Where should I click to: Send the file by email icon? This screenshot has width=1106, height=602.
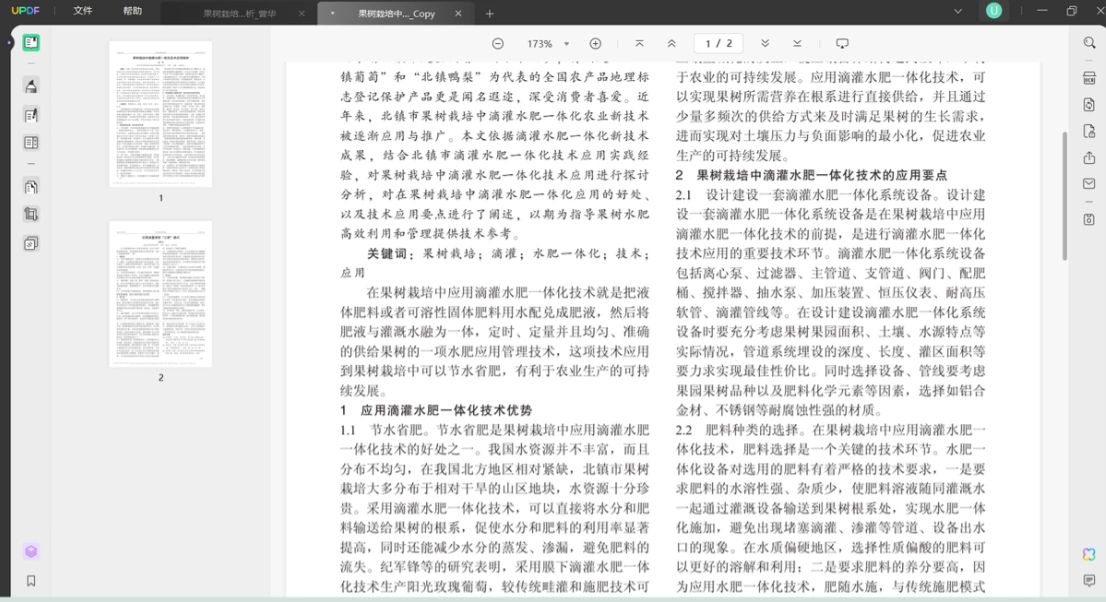click(x=1089, y=183)
